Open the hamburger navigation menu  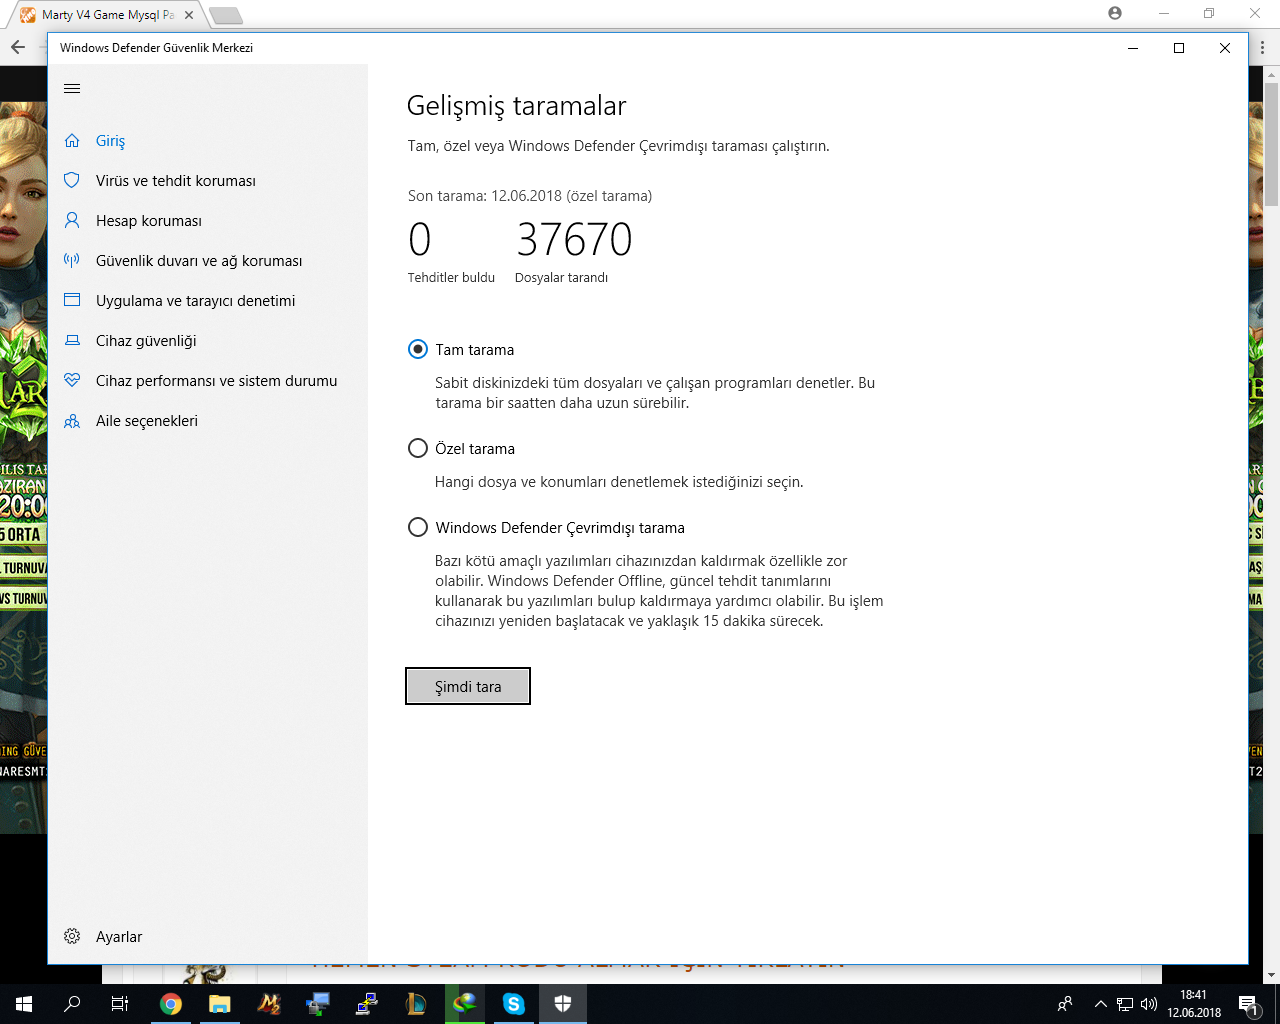pyautogui.click(x=72, y=88)
